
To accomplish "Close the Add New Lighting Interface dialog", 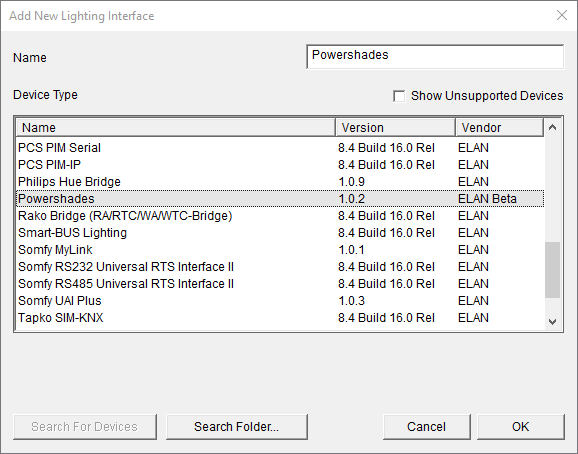I will (x=562, y=15).
